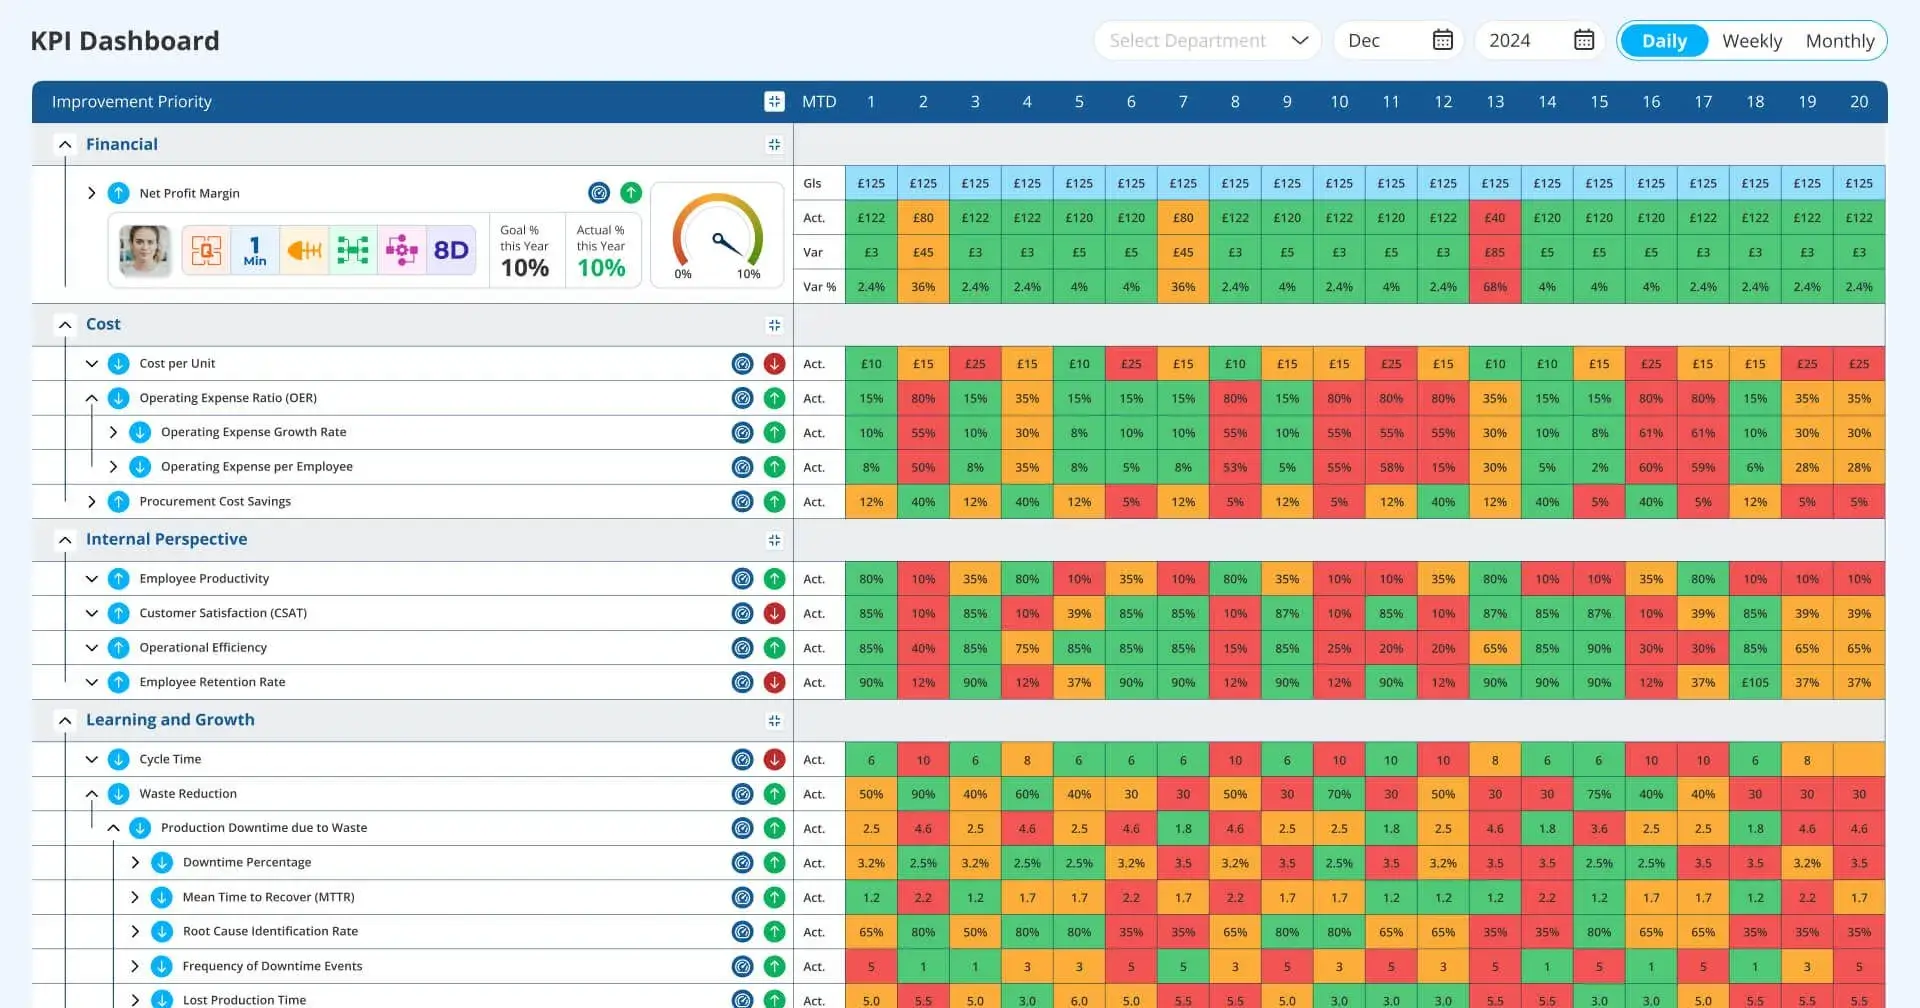Click the assignee avatar on Net Profit Margin
1920x1008 pixels.
(143, 250)
